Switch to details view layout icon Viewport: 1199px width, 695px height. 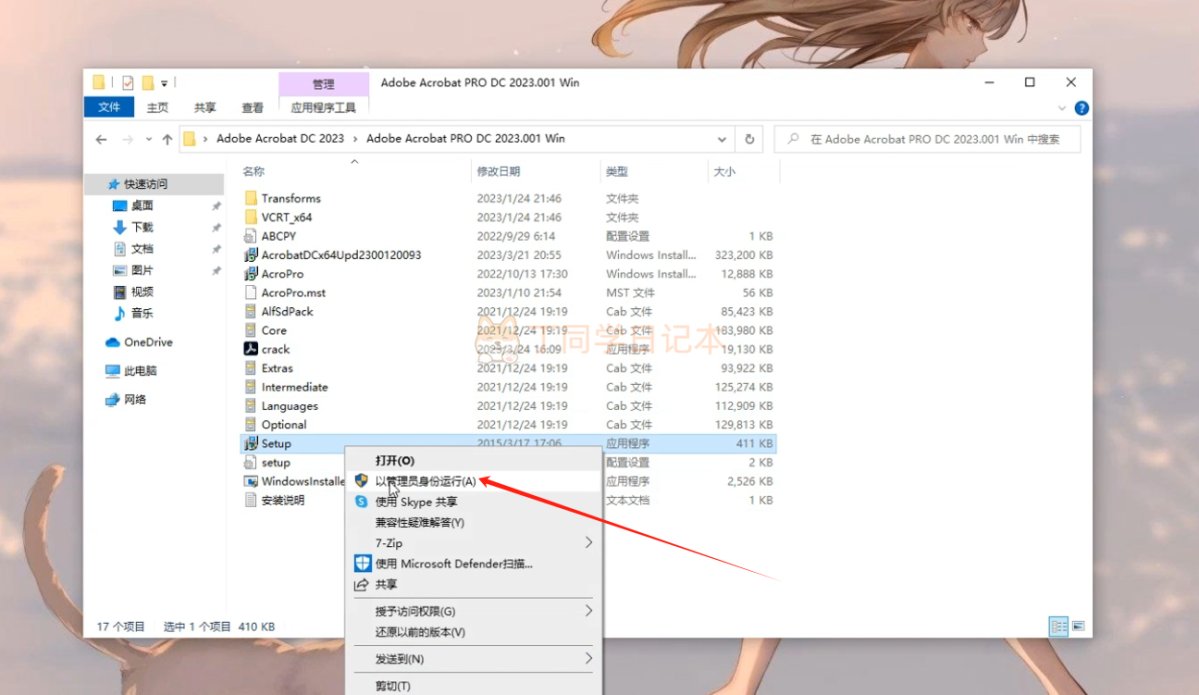[x=1058, y=626]
